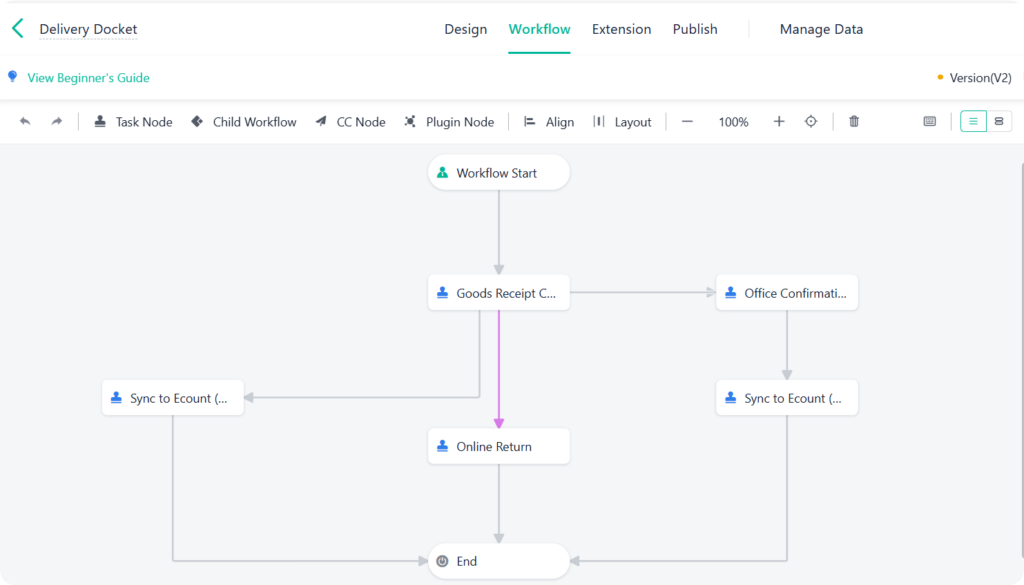Viewport: 1024px width, 585px height.
Task: Open the Design tab
Action: 466,29
